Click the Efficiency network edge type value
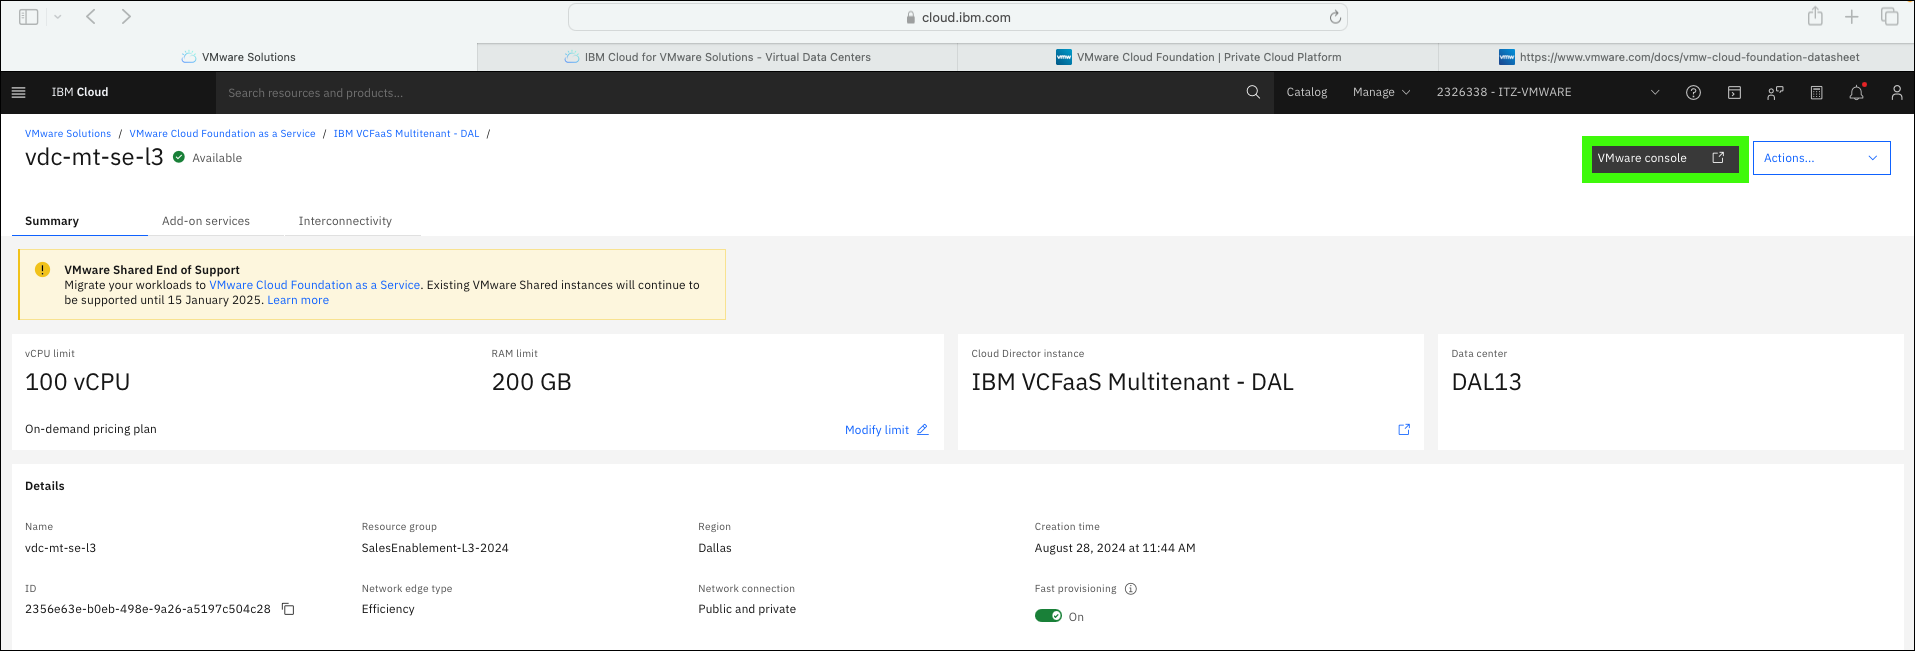Screen dimensions: 1915x651 [x=388, y=609]
